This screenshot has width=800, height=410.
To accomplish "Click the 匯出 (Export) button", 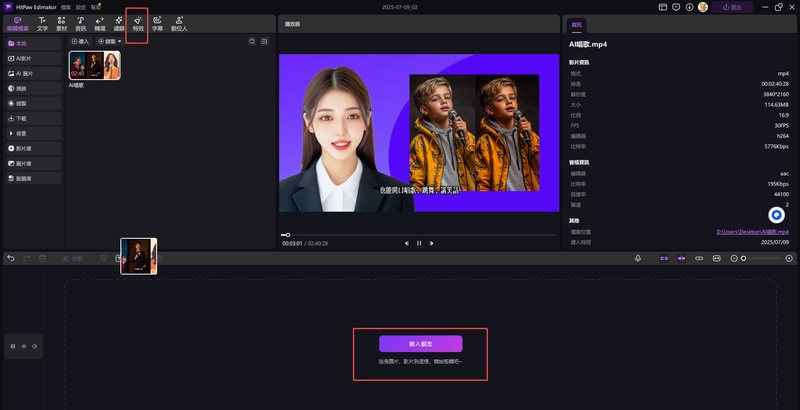I will [x=732, y=7].
